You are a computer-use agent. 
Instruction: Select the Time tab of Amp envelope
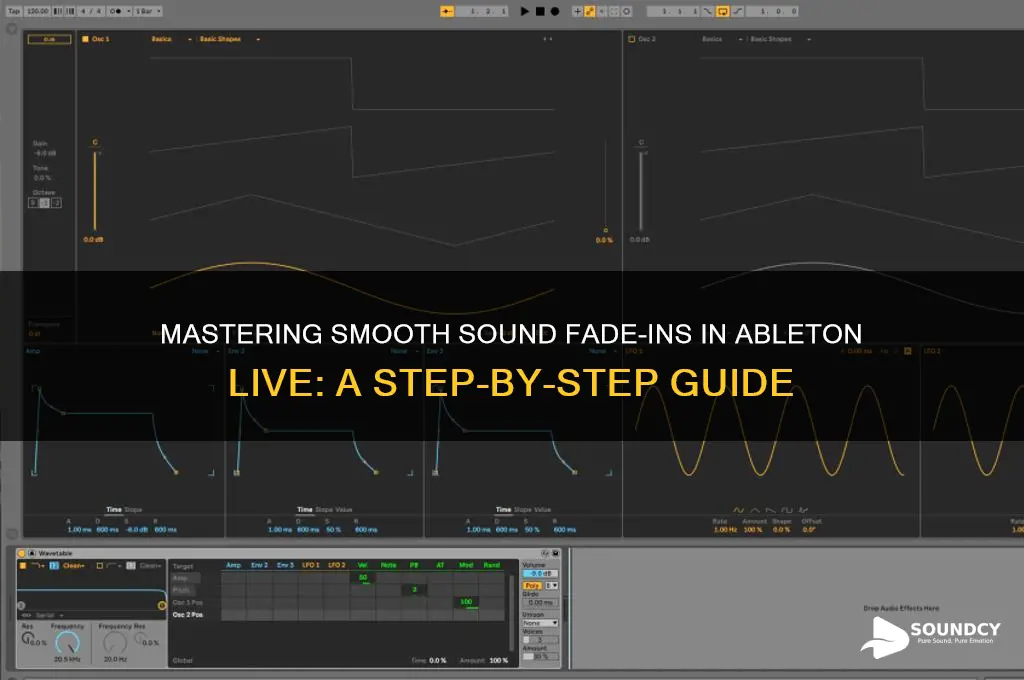point(114,510)
